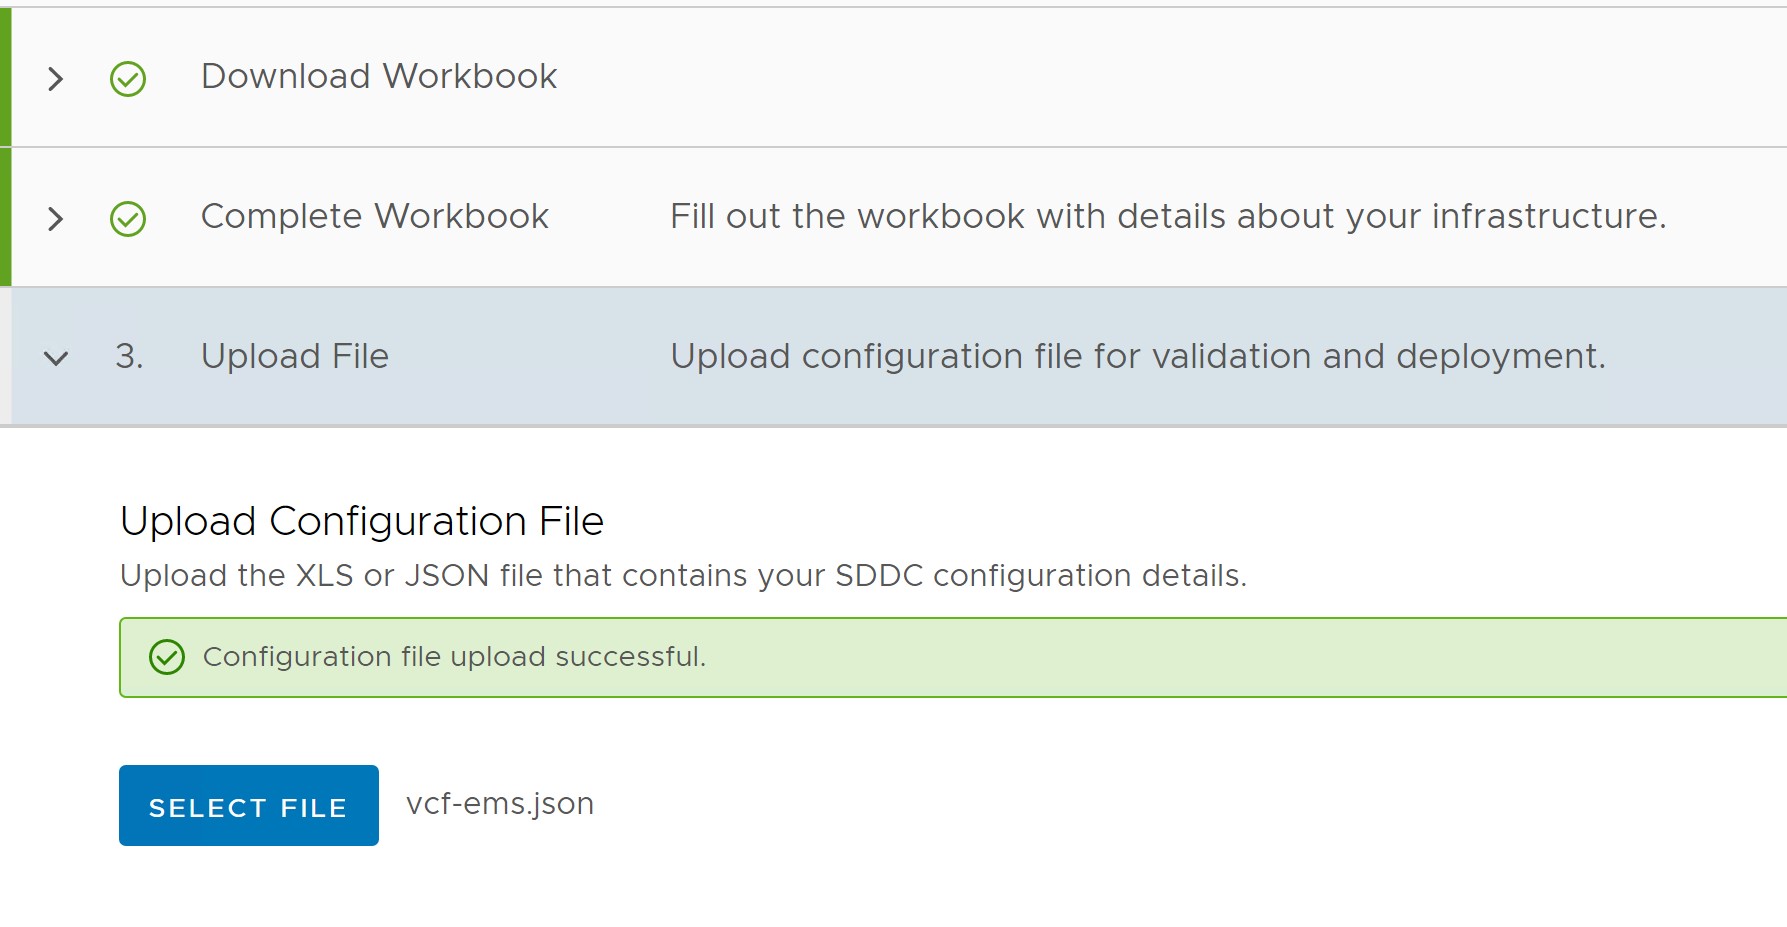The height and width of the screenshot is (927, 1787).
Task: Click the XLS or JSON instruction text
Action: click(x=683, y=576)
